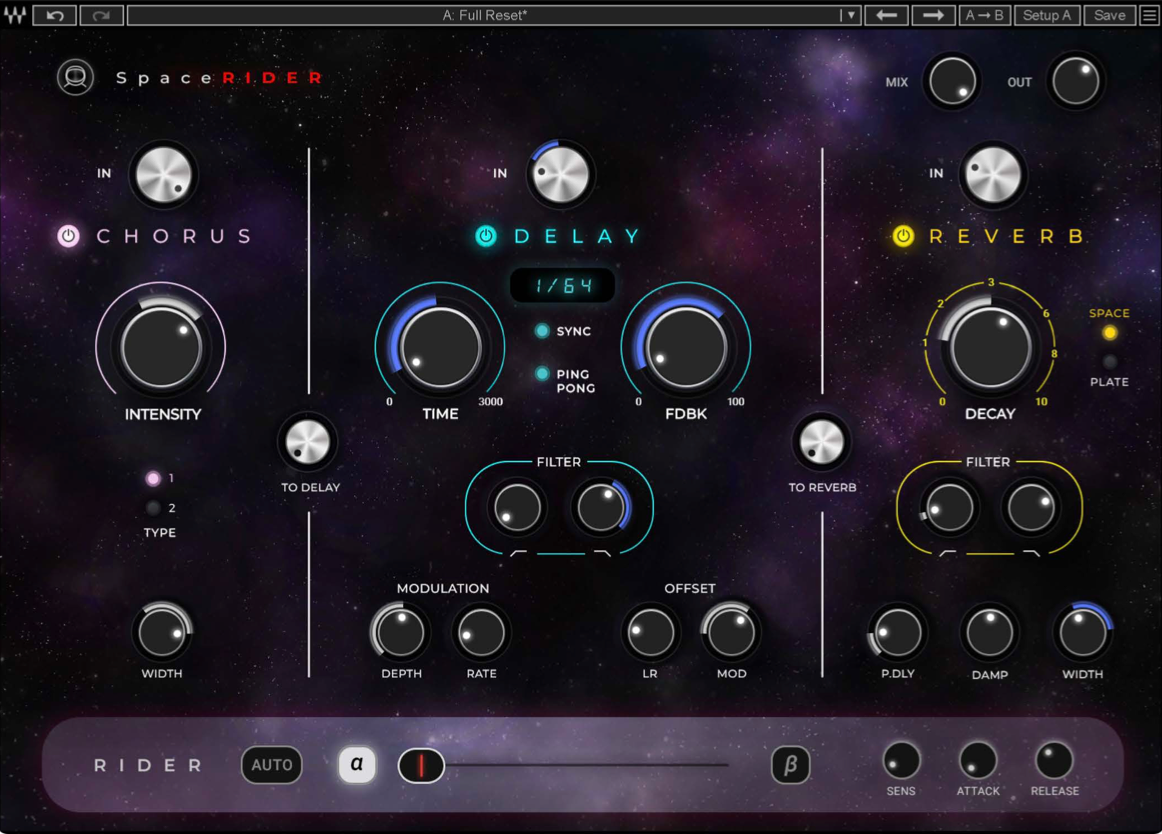Open the preset dropdown arrow

851,14
